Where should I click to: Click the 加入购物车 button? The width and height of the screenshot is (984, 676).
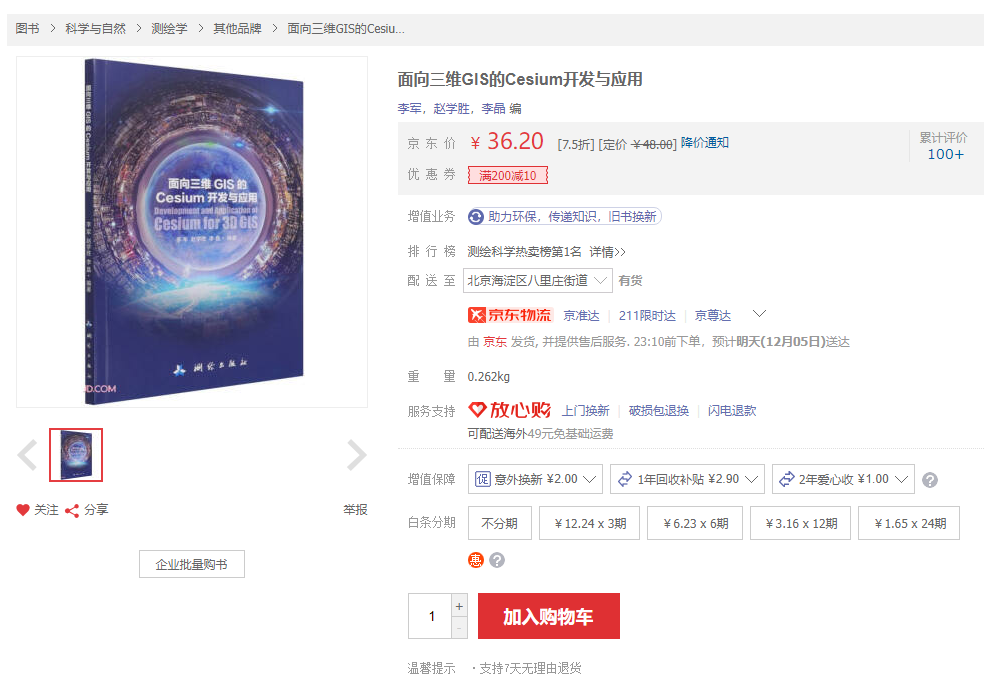(548, 616)
